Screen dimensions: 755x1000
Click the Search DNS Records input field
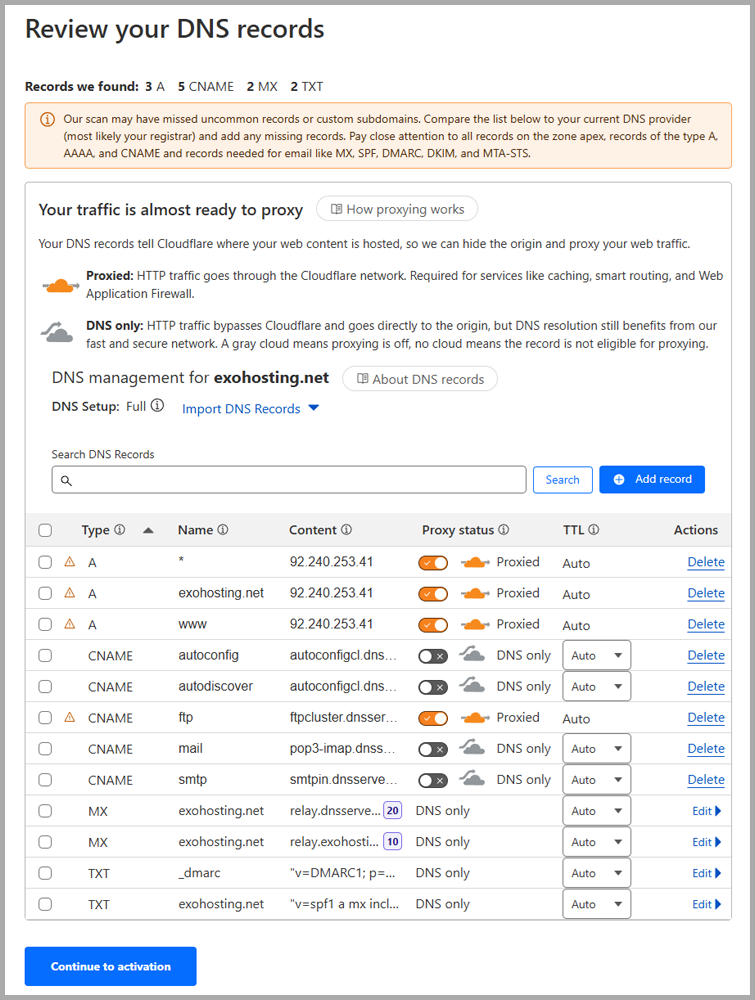(x=289, y=480)
